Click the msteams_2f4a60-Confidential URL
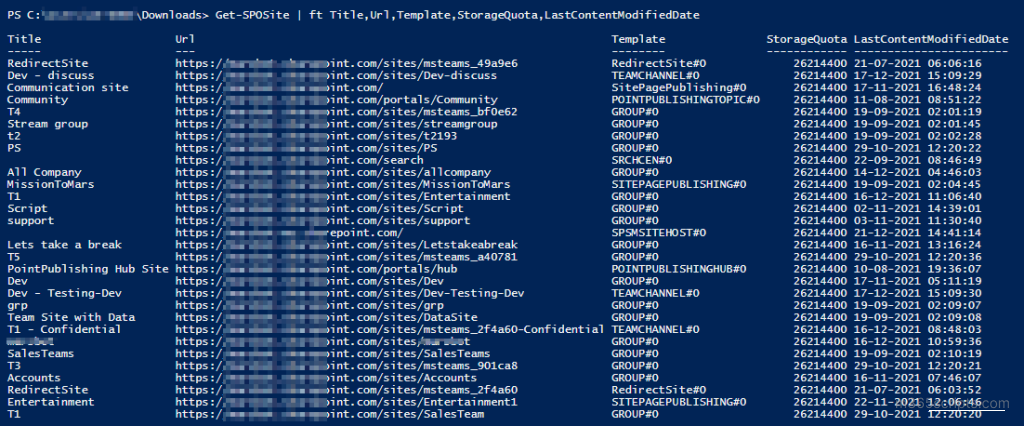Screen dimensions: 1024x426 coord(389,329)
